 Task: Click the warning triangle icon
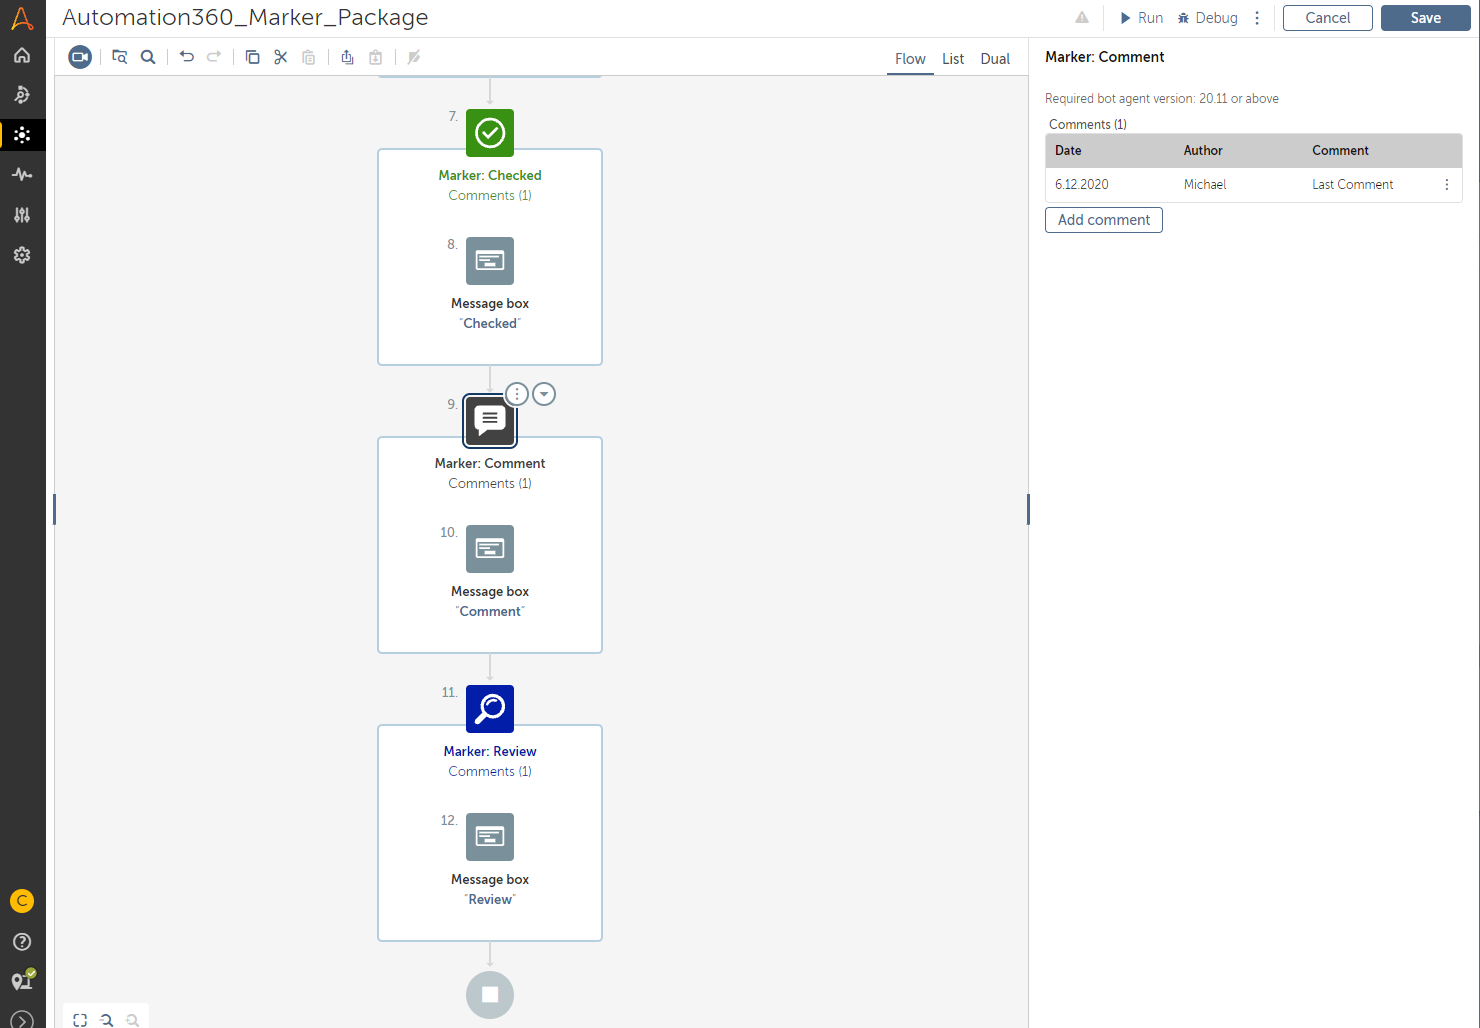pyautogui.click(x=1082, y=17)
